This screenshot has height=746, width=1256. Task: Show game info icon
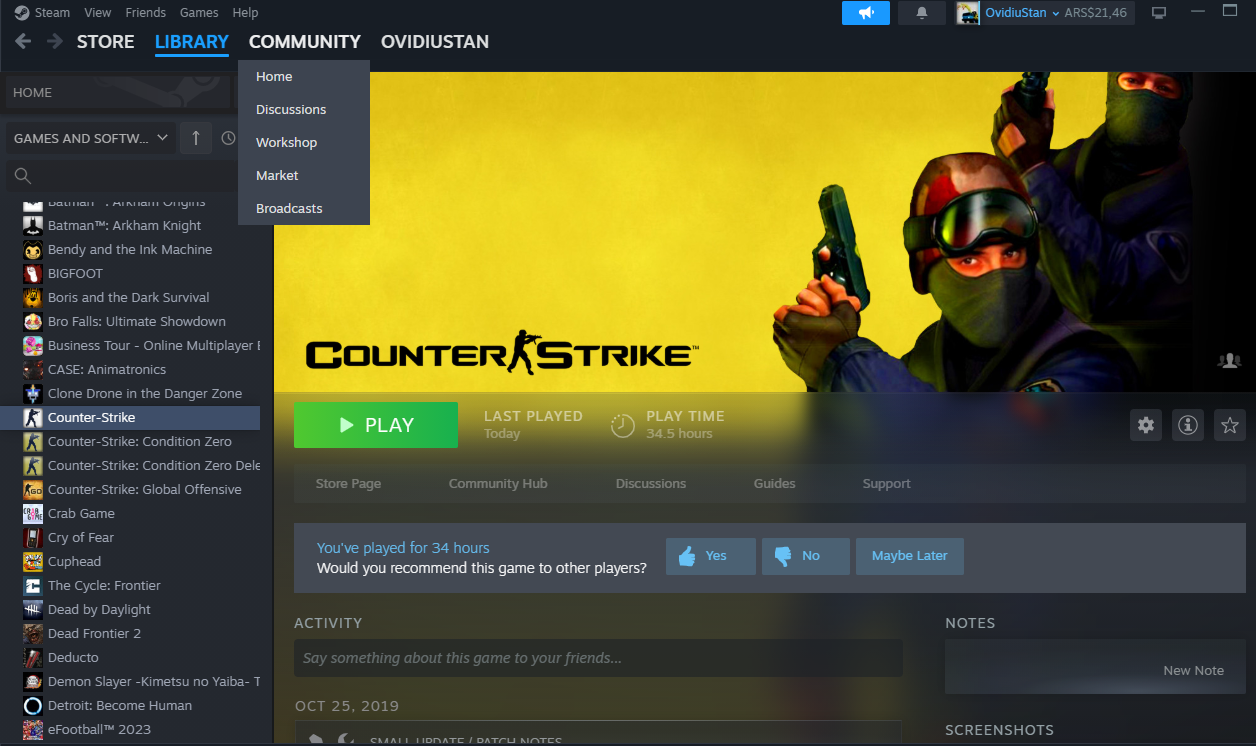[1188, 425]
